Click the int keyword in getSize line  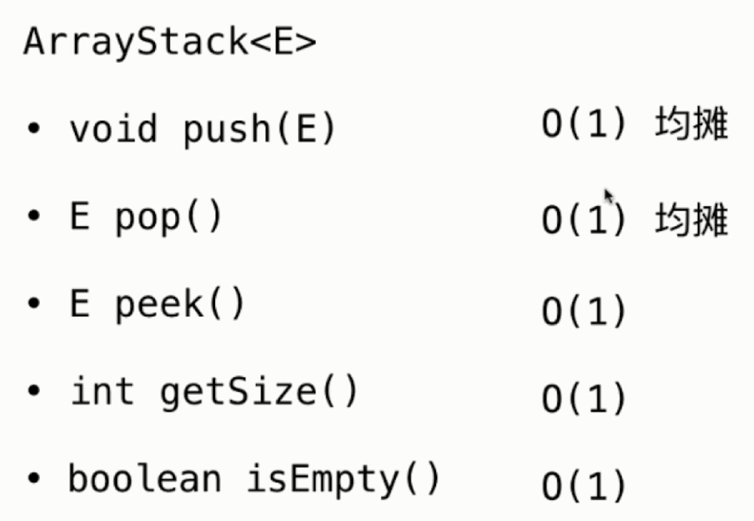(101, 391)
